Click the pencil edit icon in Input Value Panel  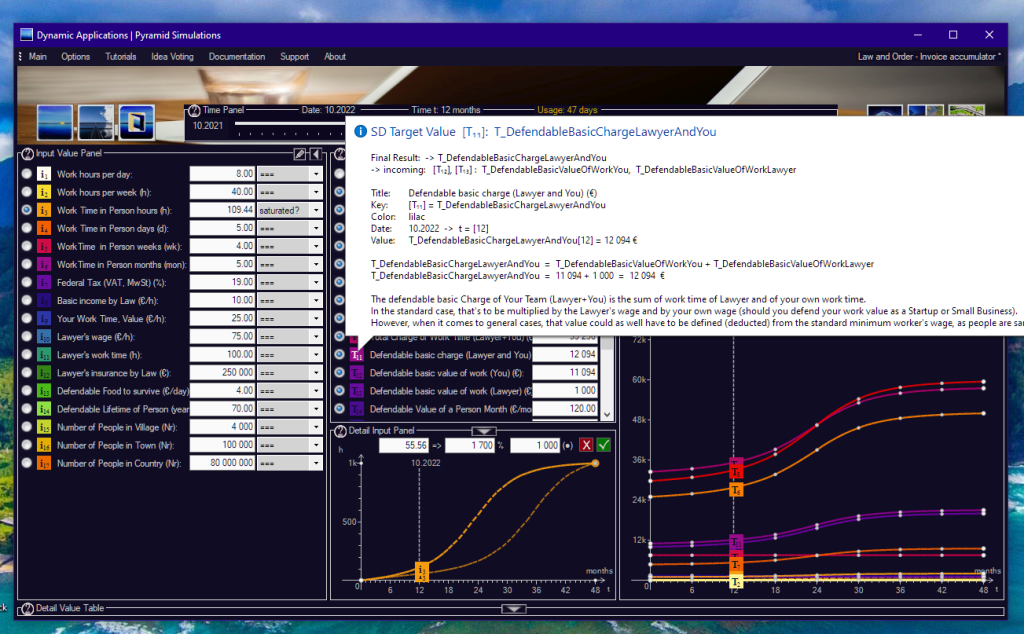pos(299,154)
